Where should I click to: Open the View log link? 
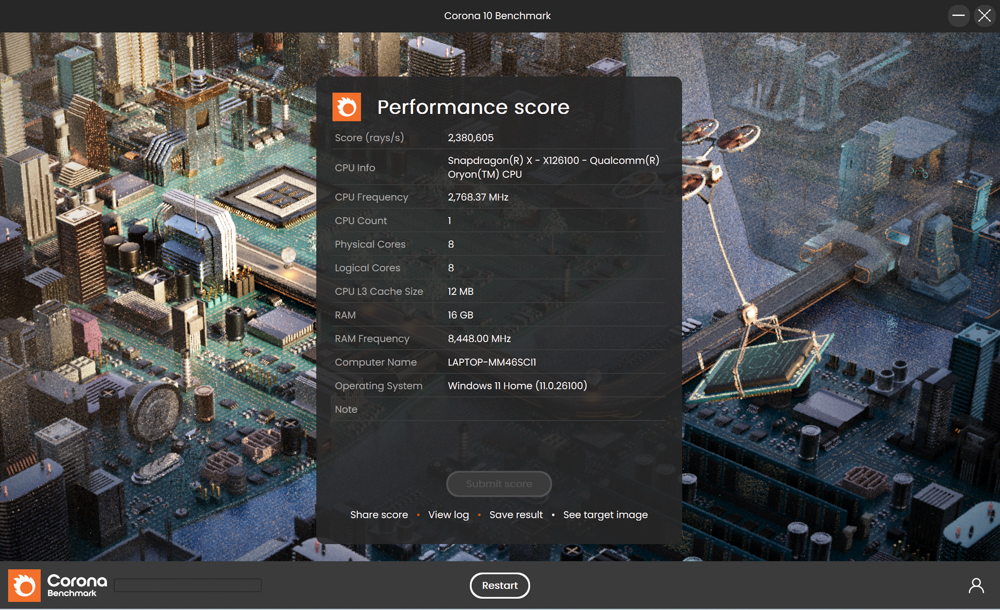(448, 514)
